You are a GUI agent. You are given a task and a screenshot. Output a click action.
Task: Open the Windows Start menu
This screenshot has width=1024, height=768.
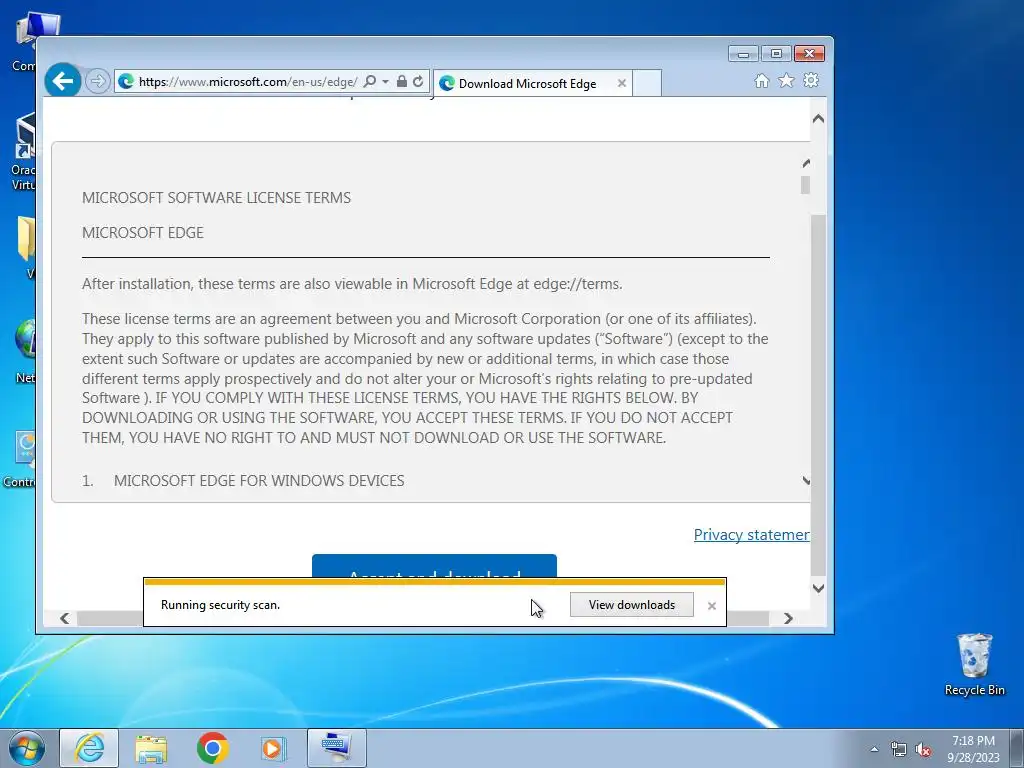coord(26,748)
